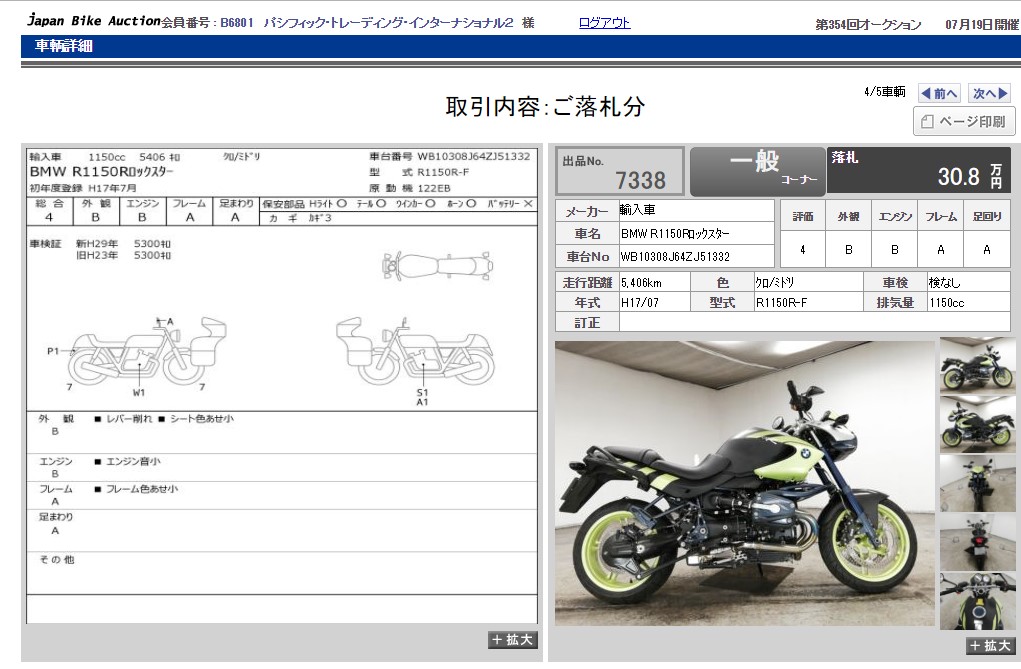The height and width of the screenshot is (669, 1021).
Task: Select chassis number WB10308J64ZJ51332 in the details table
Action: pos(675,257)
